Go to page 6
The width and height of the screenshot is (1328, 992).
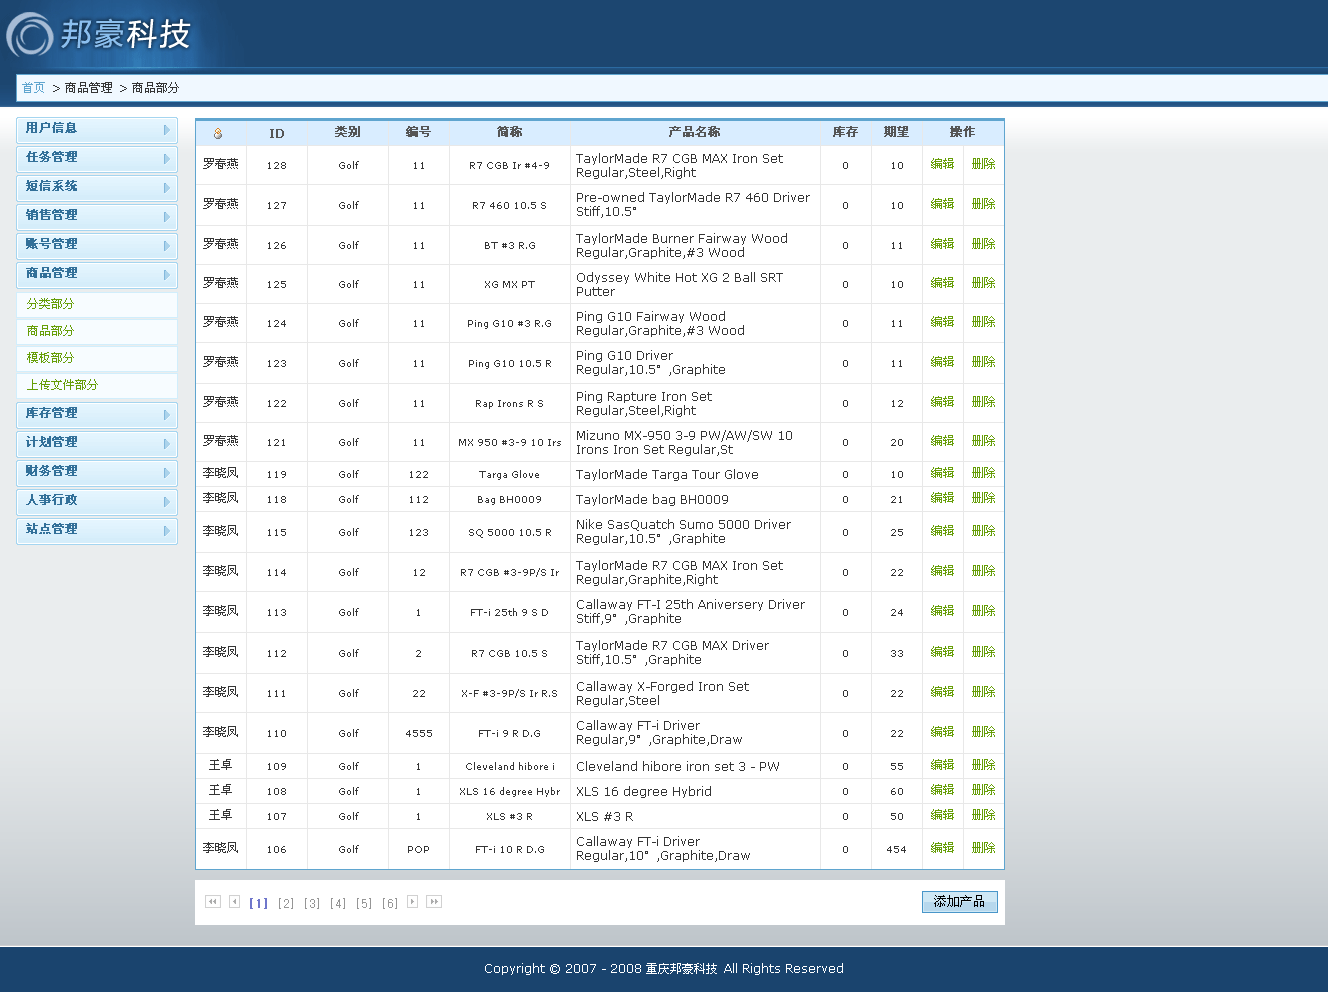[x=390, y=903]
